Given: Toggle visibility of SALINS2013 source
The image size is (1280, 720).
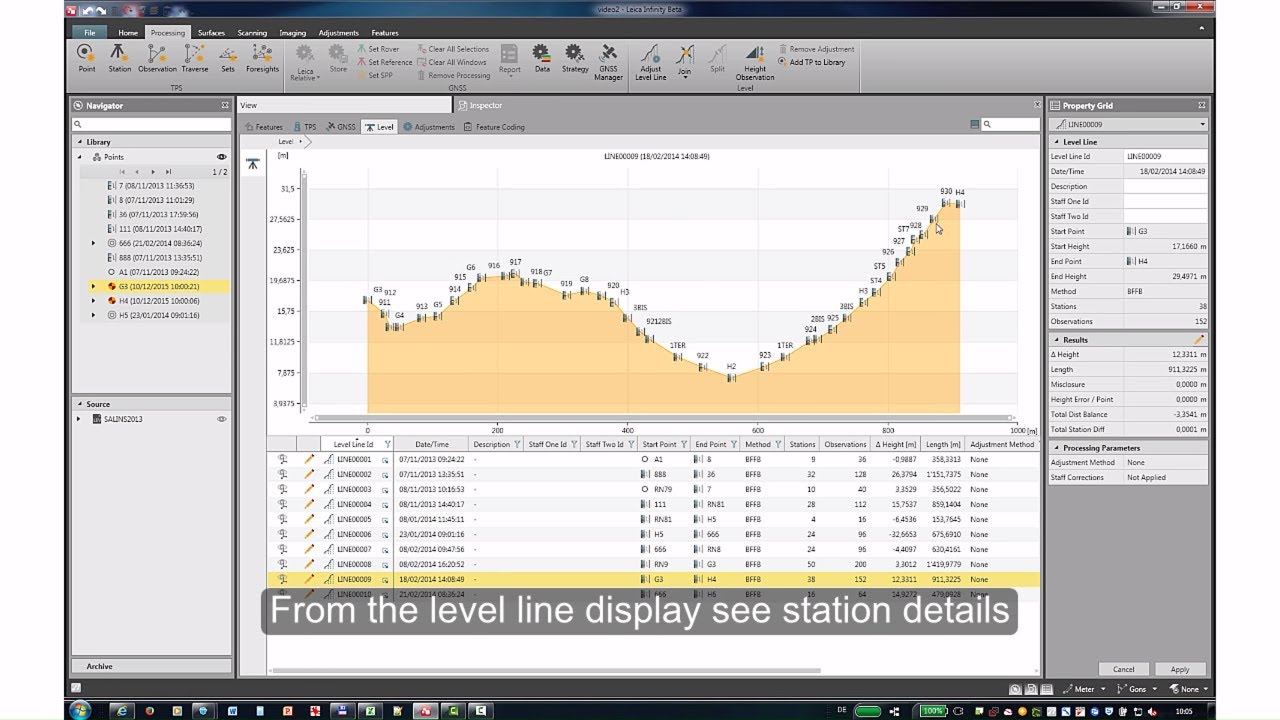Looking at the screenshot, I should [x=222, y=419].
